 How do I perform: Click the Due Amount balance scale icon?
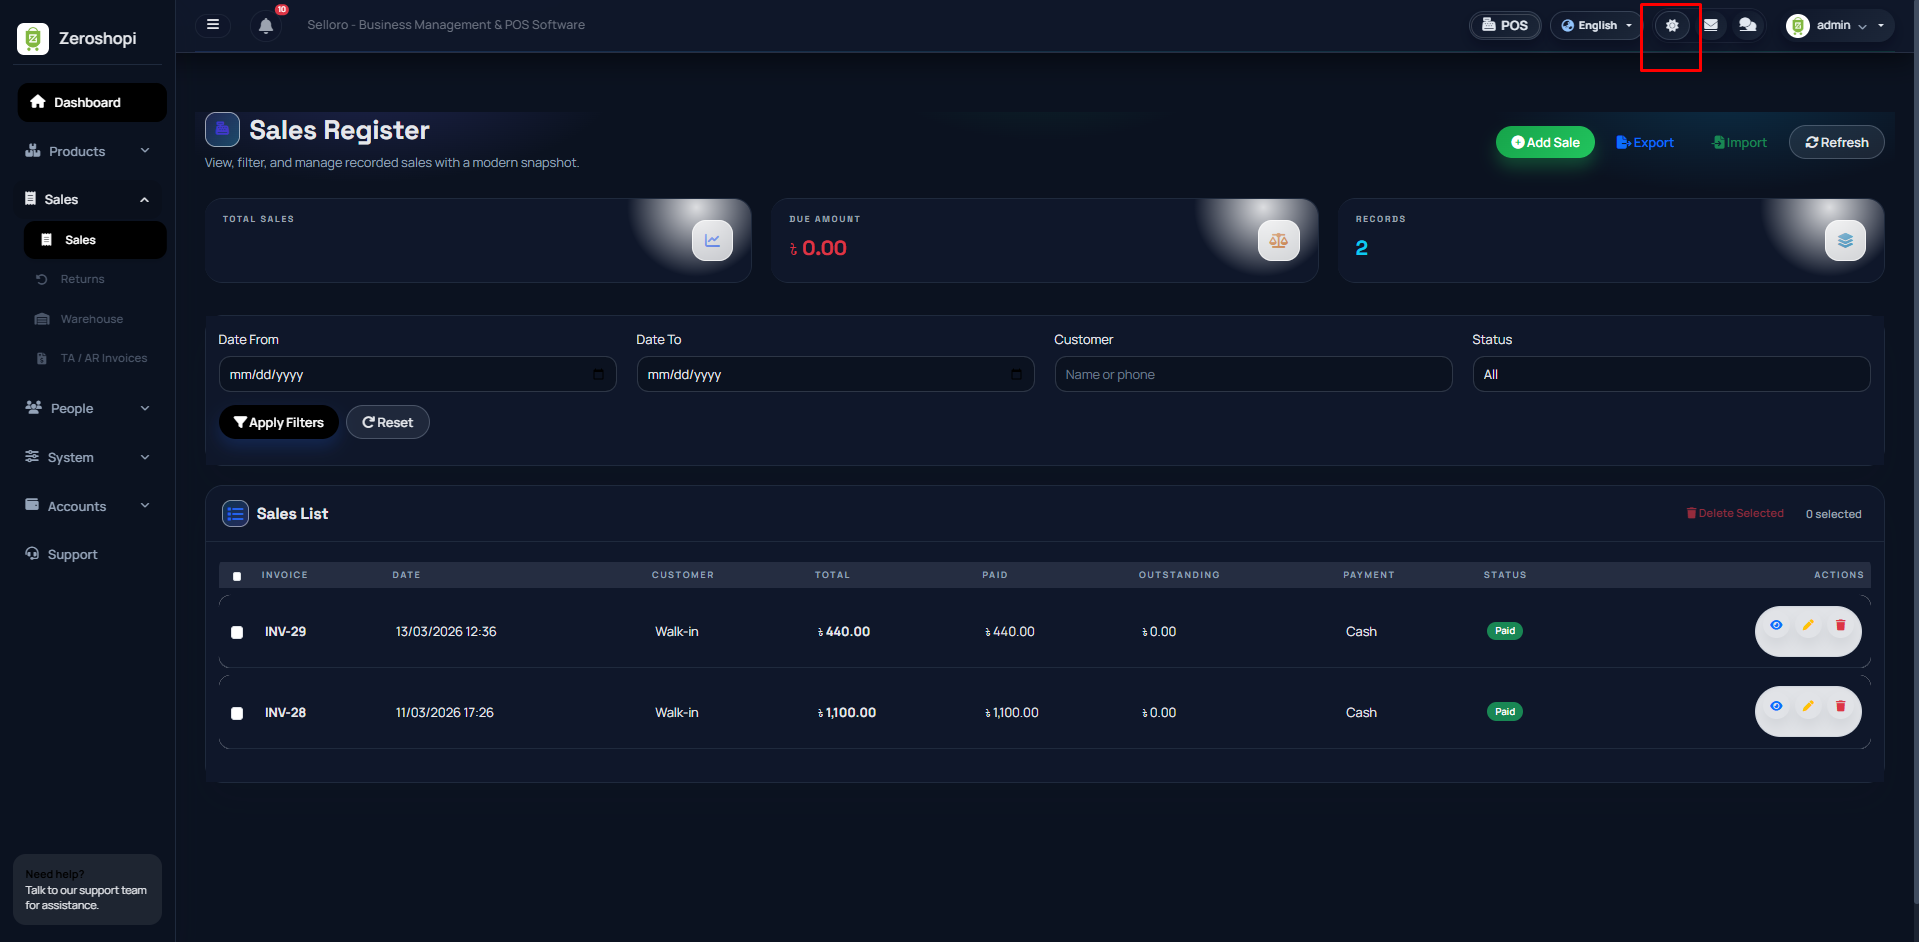coord(1279,241)
